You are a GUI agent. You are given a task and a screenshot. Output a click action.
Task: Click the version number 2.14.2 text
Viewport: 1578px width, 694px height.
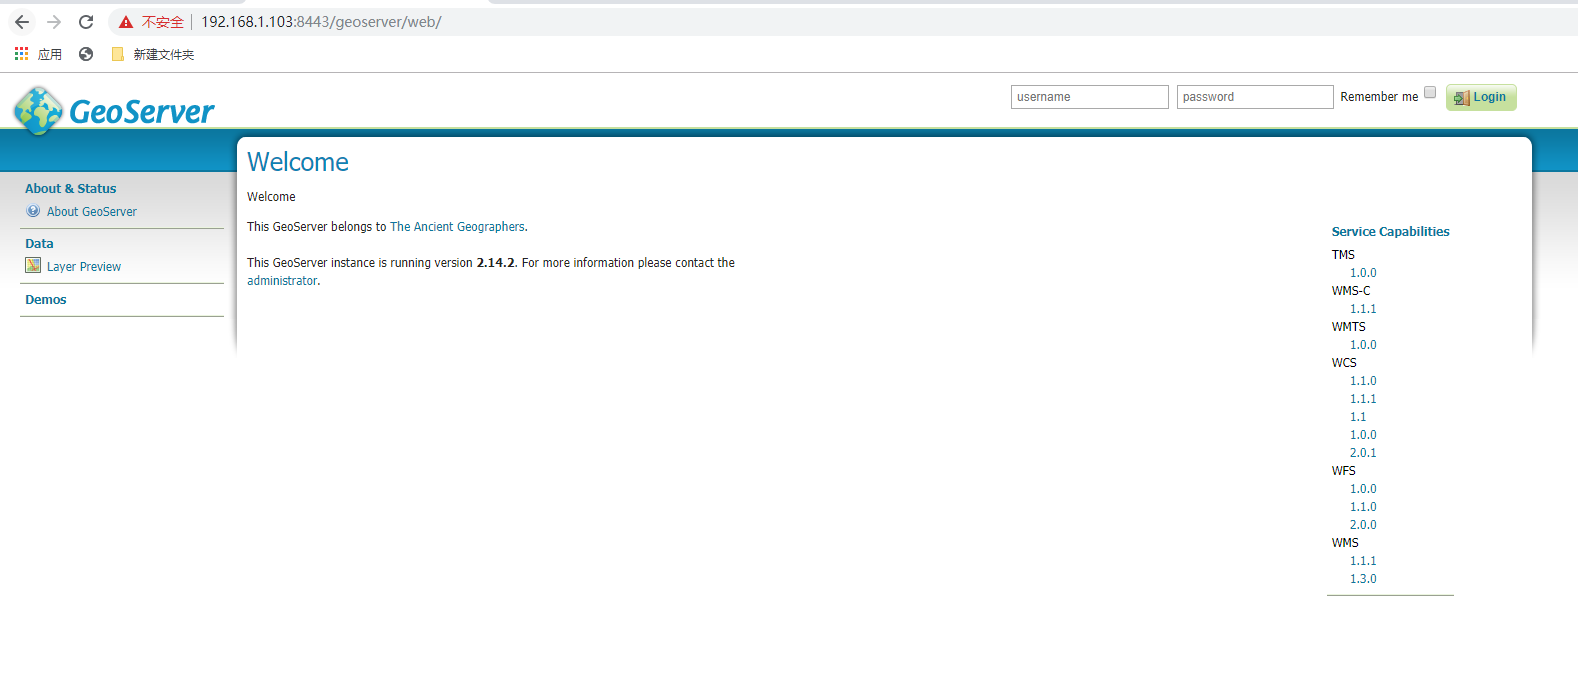[x=496, y=263]
